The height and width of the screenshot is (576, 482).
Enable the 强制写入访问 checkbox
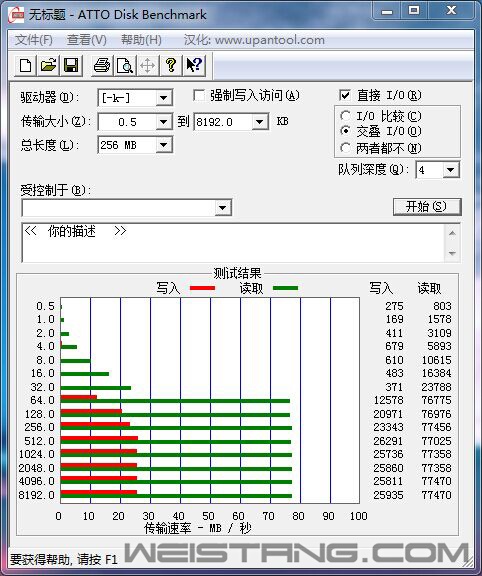point(199,96)
